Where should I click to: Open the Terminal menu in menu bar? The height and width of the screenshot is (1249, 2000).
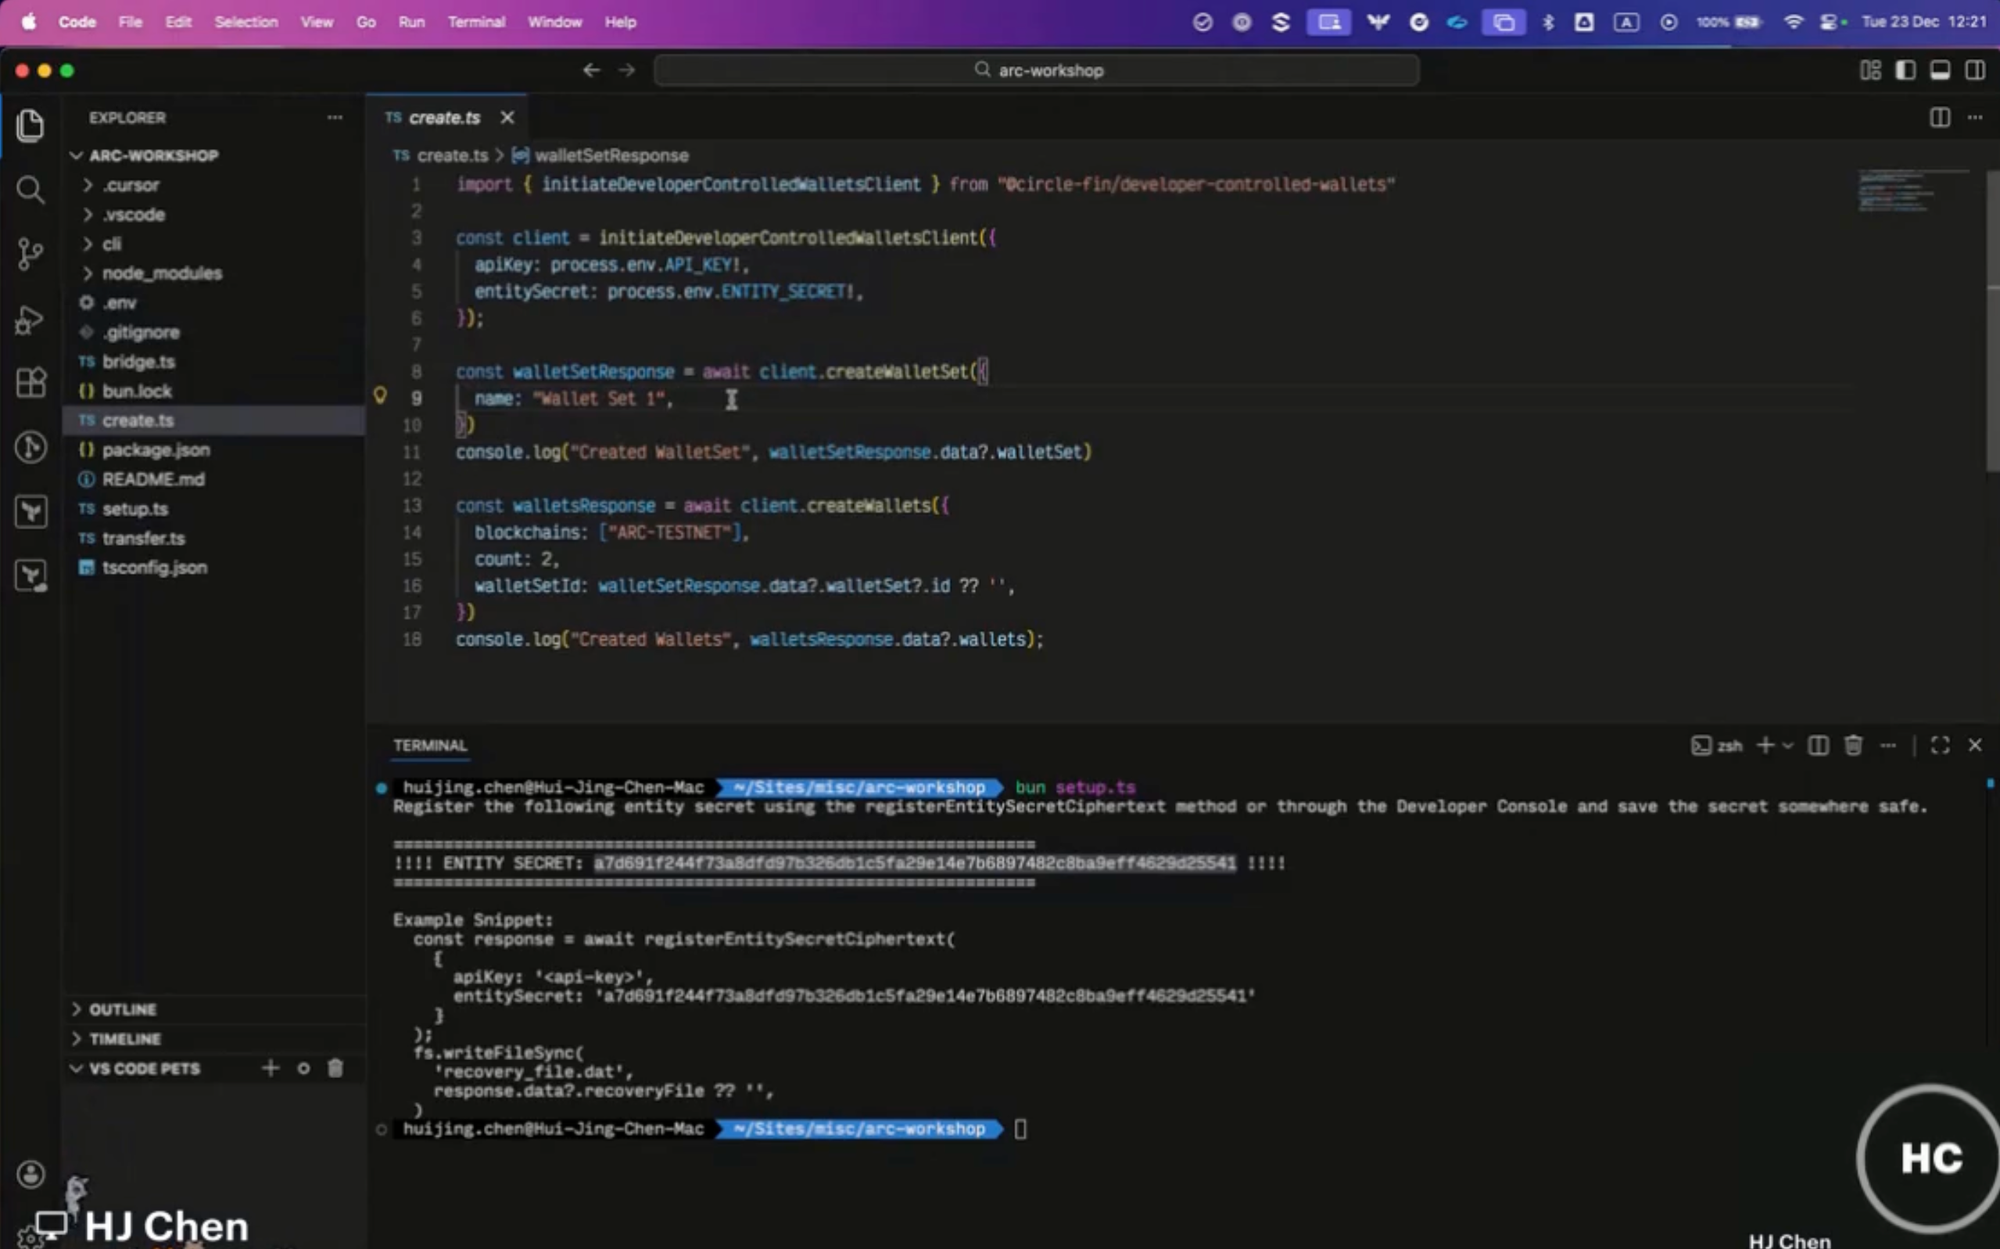pyautogui.click(x=476, y=22)
